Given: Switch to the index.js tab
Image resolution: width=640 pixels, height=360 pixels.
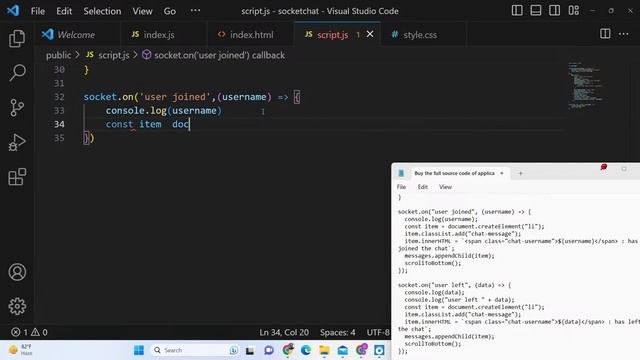Looking at the screenshot, I should [x=164, y=35].
